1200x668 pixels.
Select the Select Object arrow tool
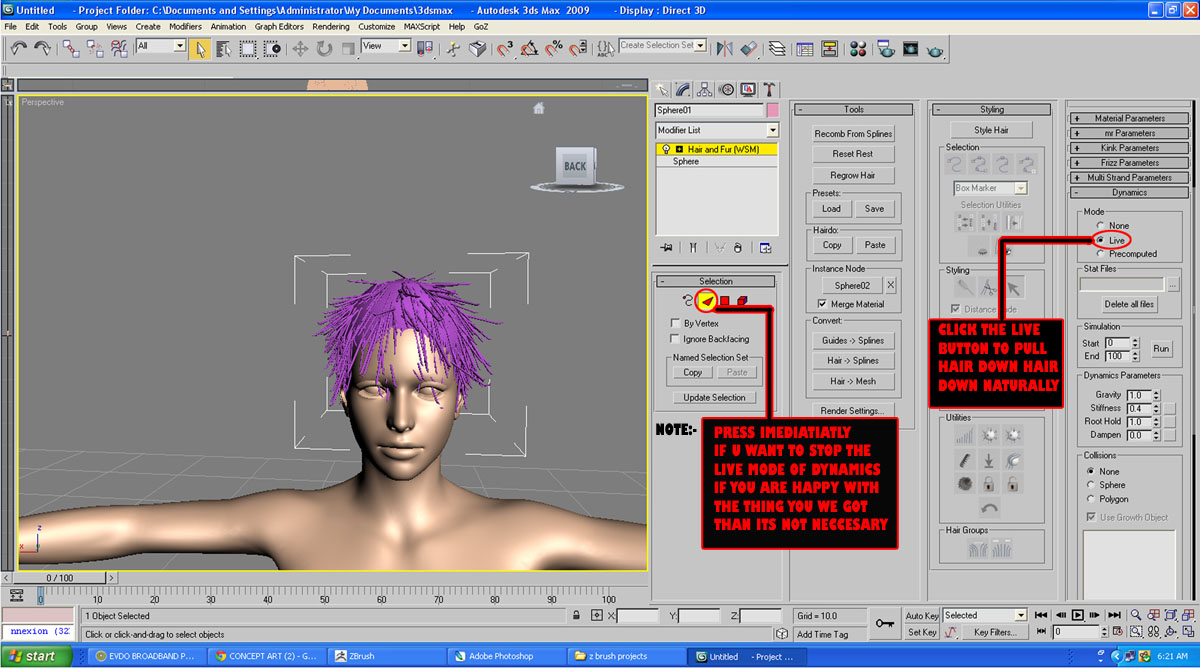click(200, 47)
